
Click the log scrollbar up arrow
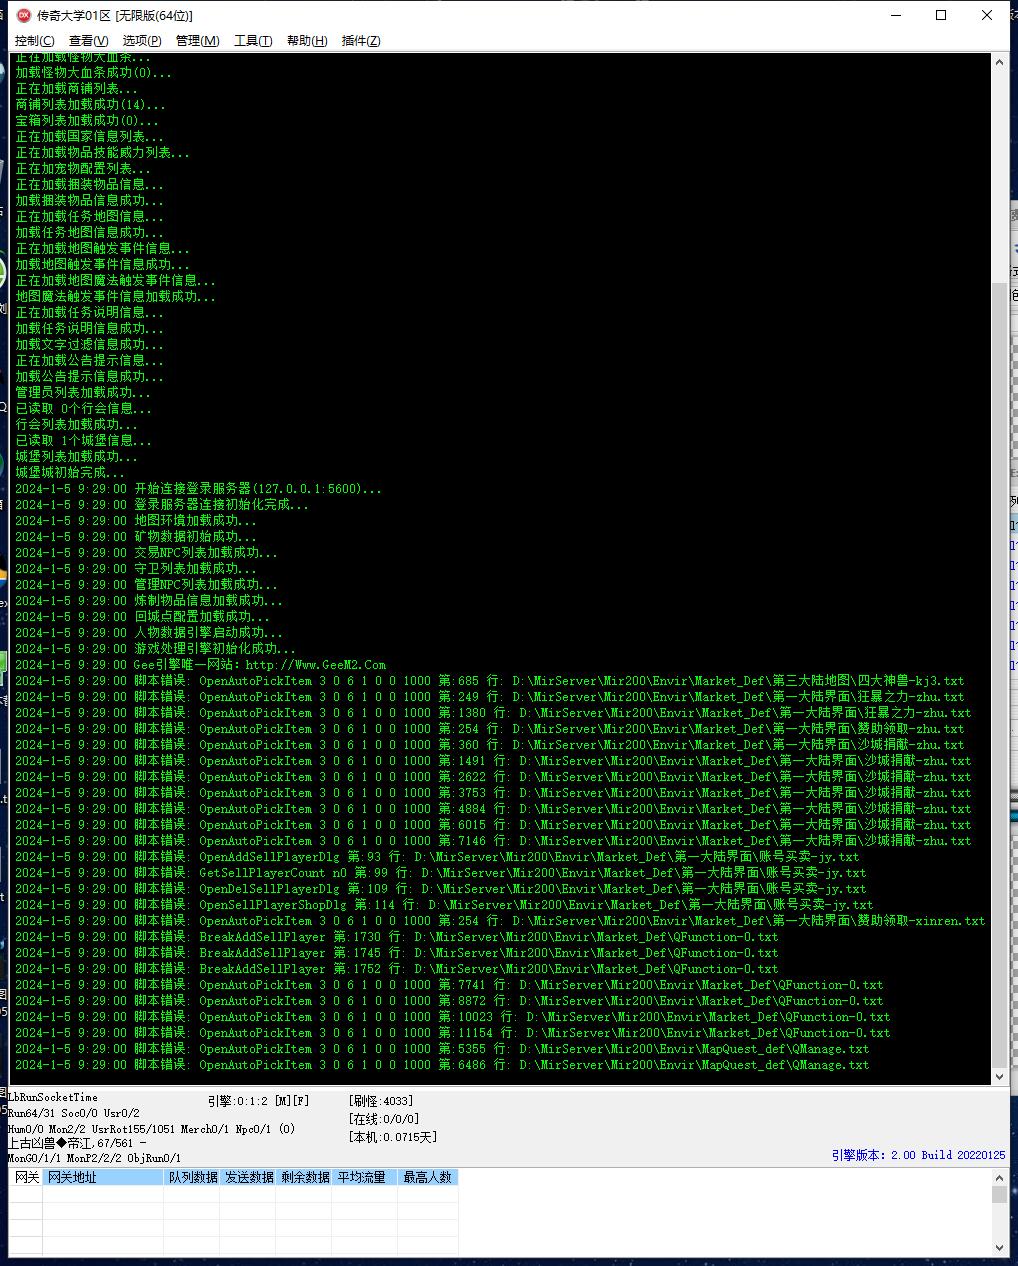click(x=1000, y=62)
